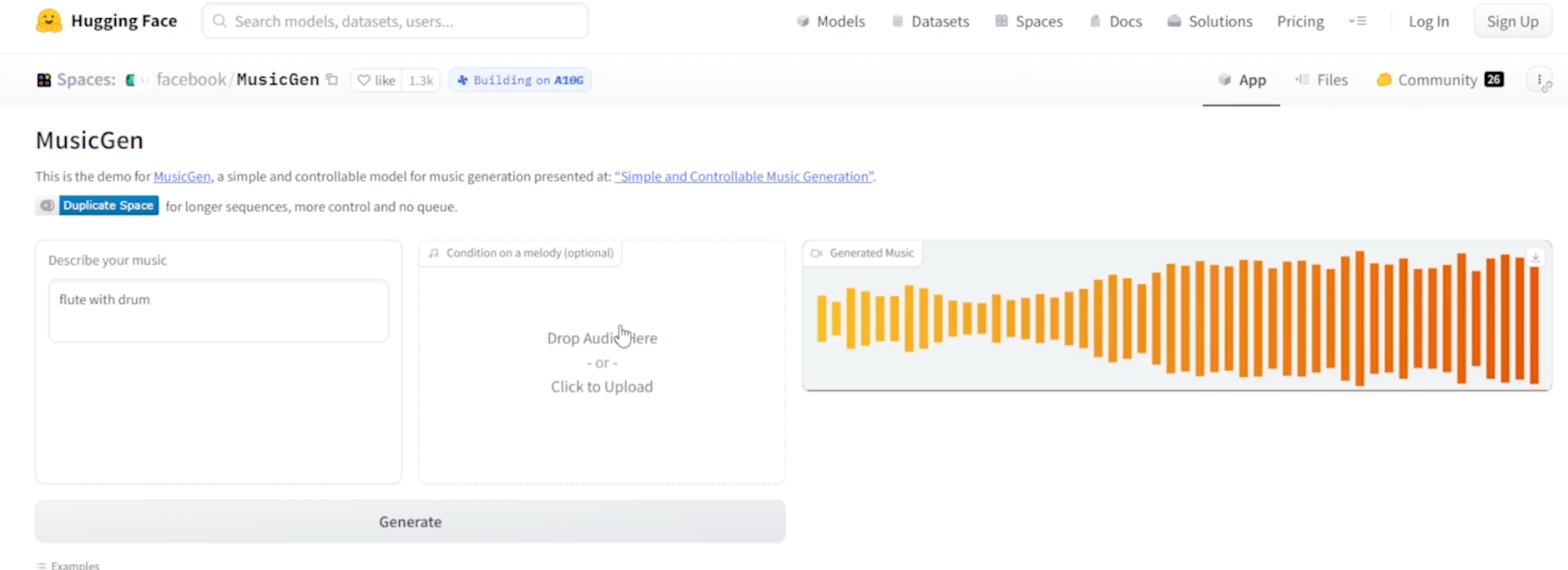The image size is (1568, 570).
Task: Click to upload a melody audio file
Action: 602,362
